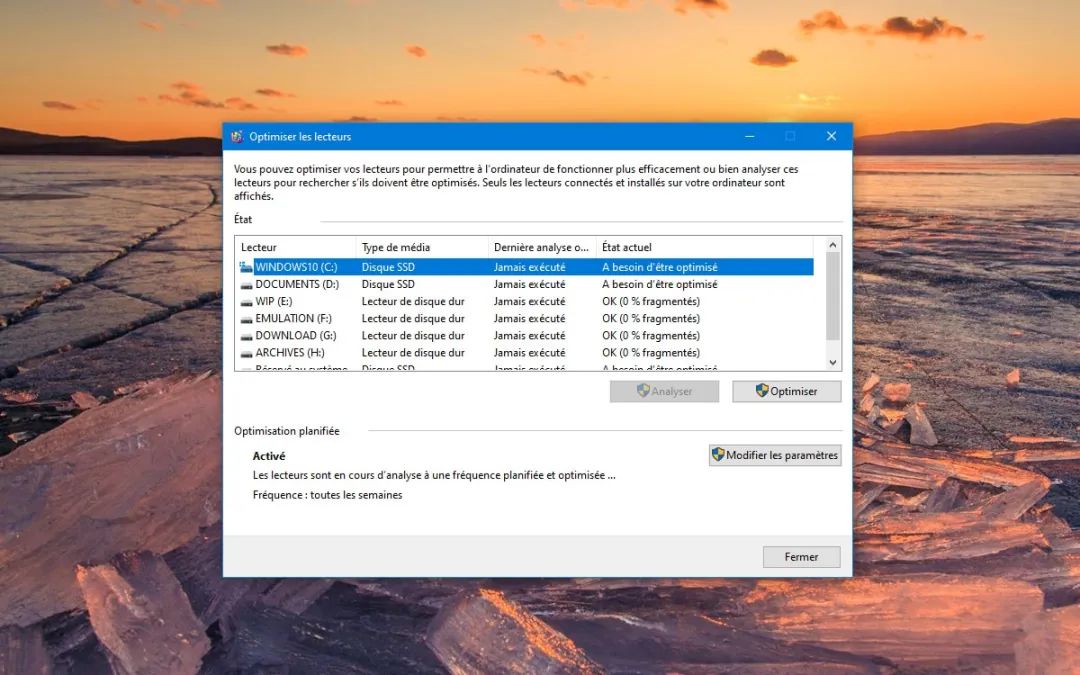Click the DOCUMENTS (D:) drive icon
This screenshot has width=1080, height=675.
point(246,285)
